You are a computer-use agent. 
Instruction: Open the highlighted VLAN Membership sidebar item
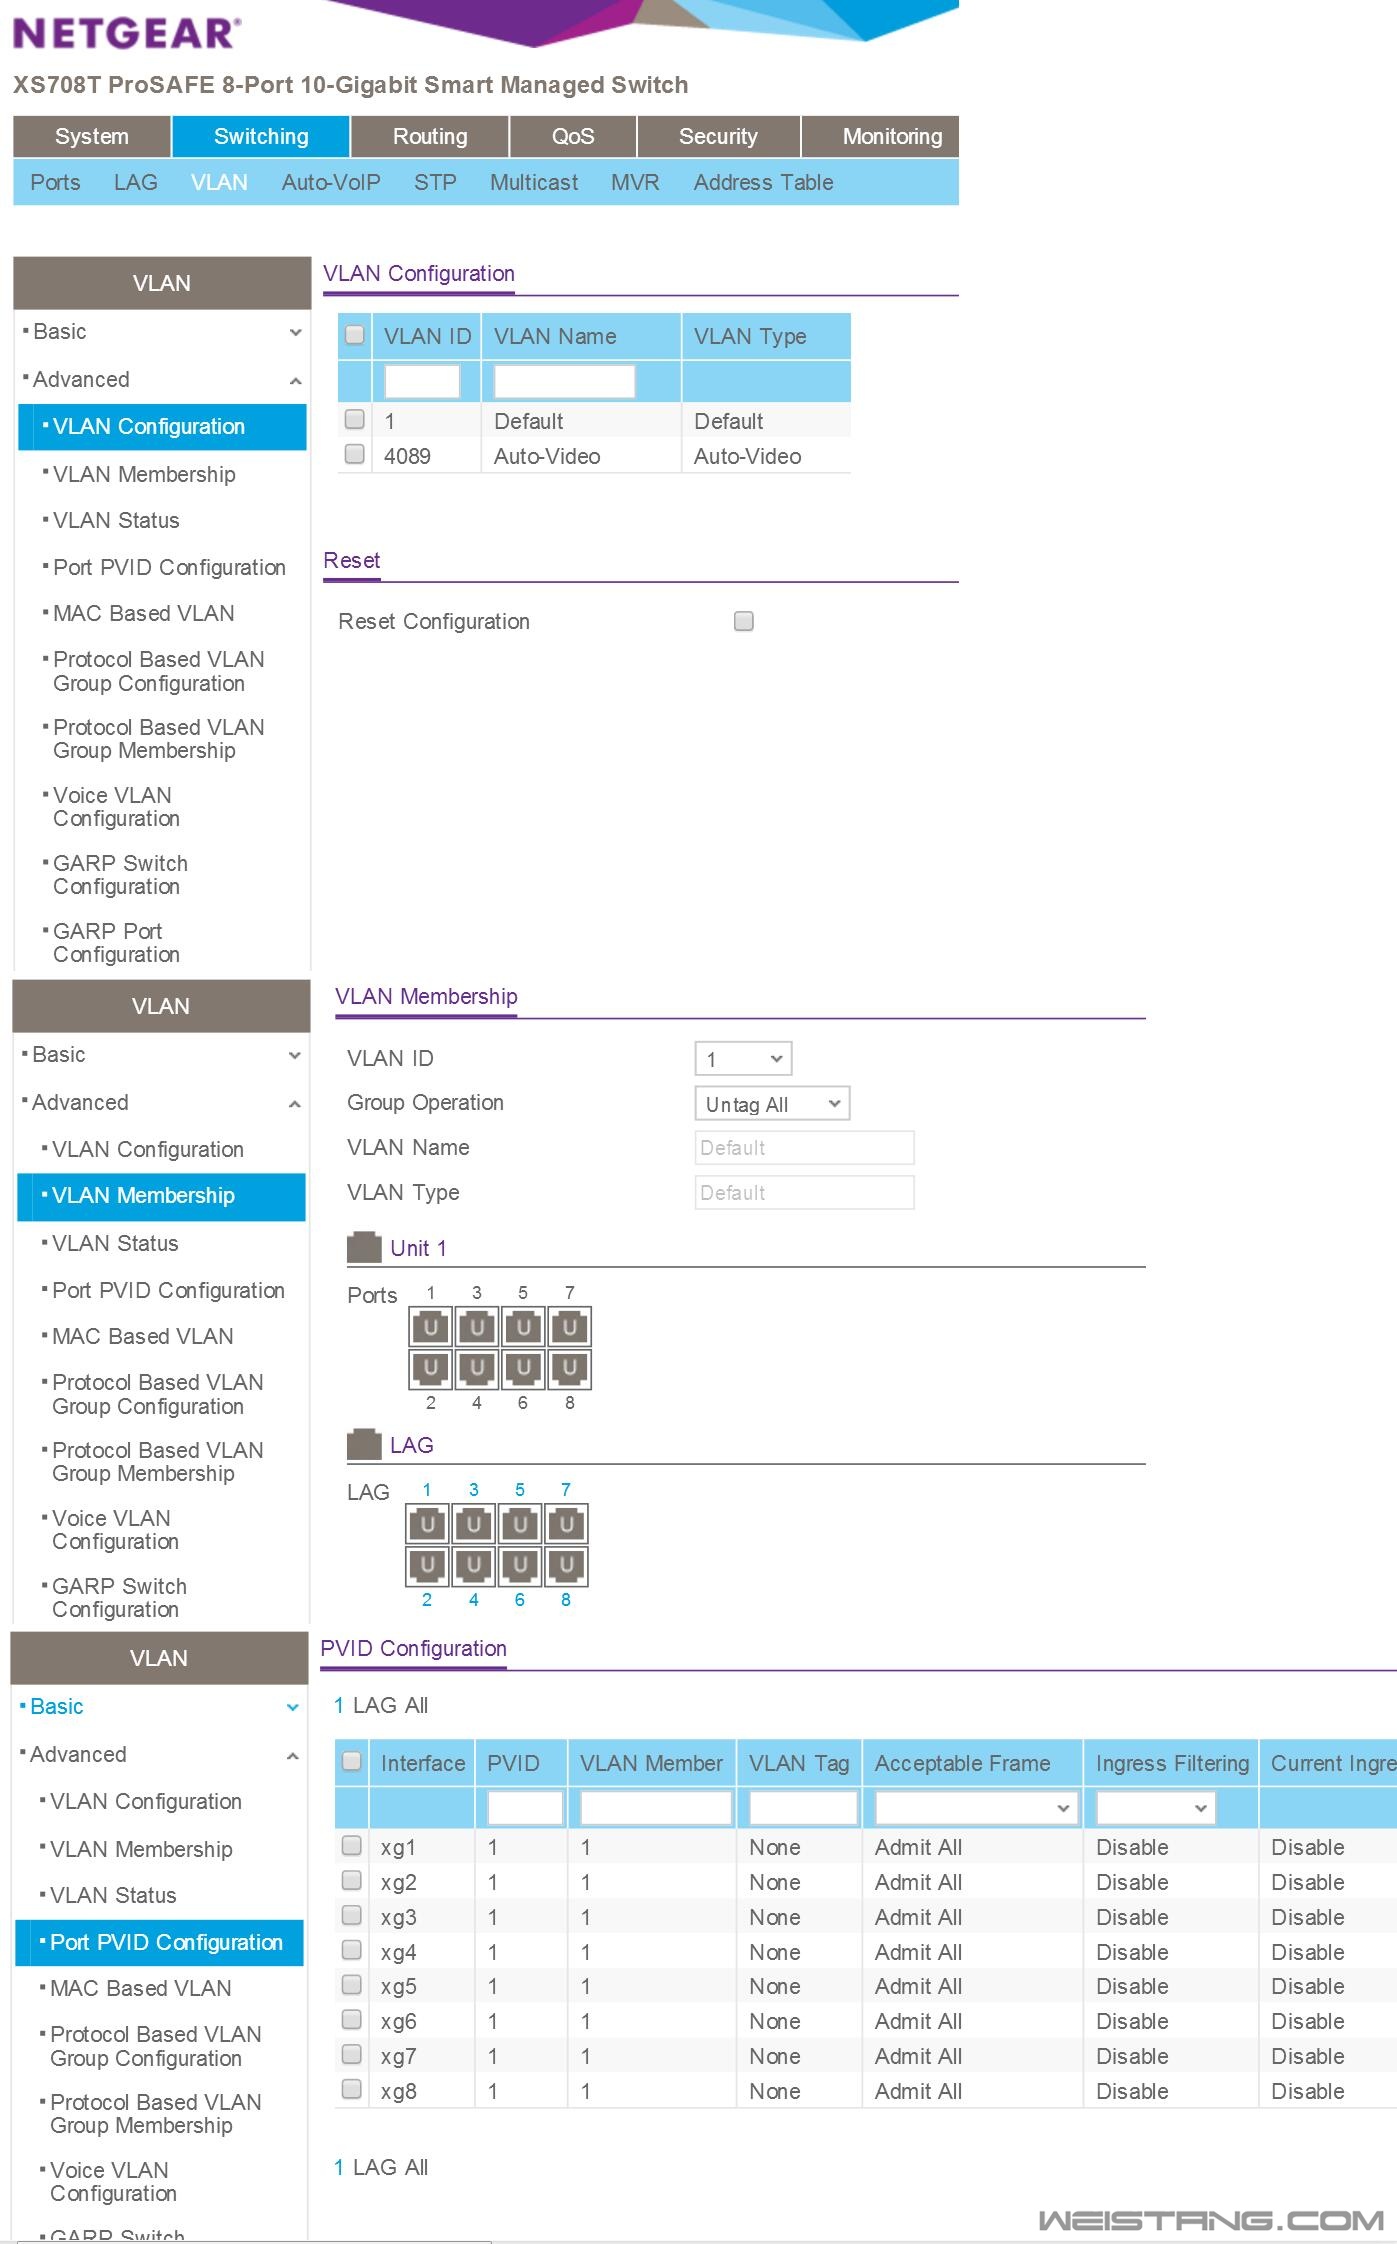click(x=161, y=1196)
